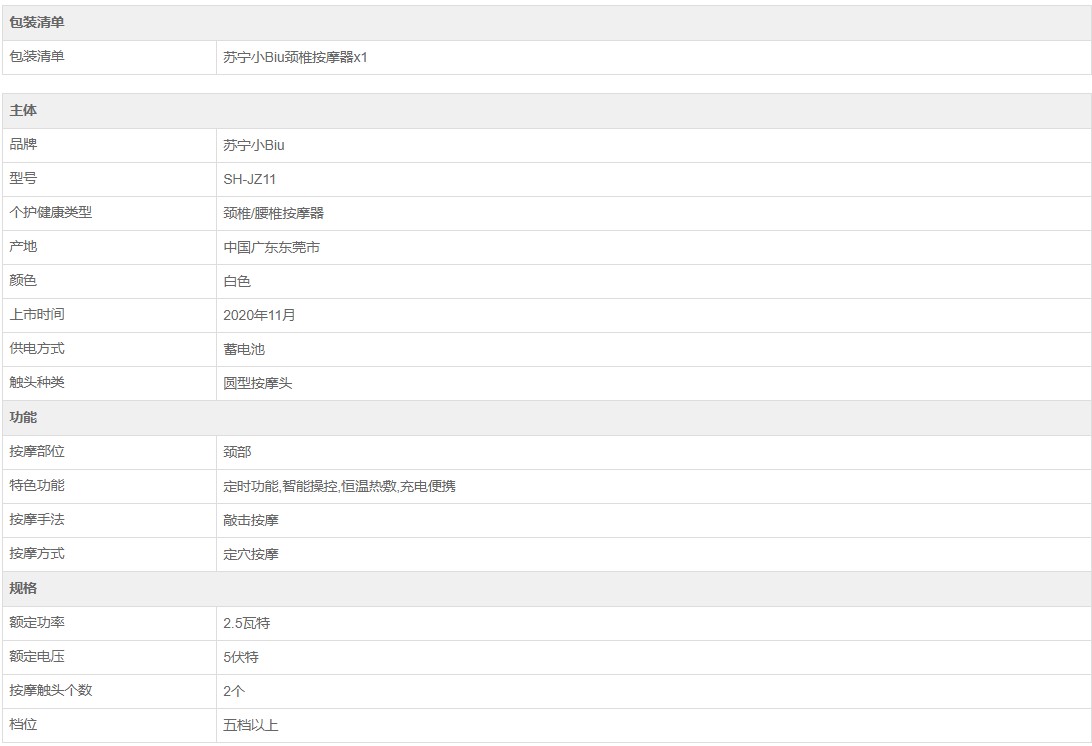
Task: Select the 白色 color value
Action: (x=237, y=281)
